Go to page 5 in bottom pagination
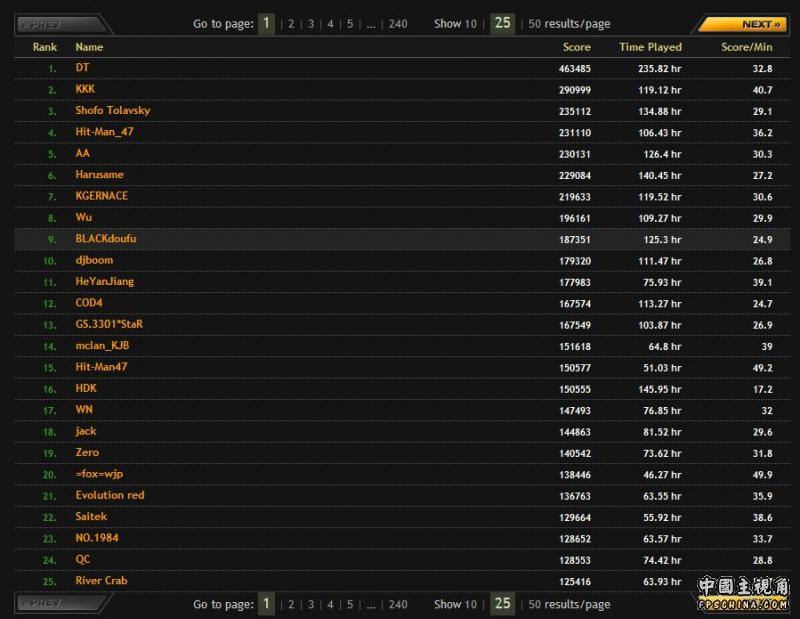The height and width of the screenshot is (619, 800). point(350,605)
